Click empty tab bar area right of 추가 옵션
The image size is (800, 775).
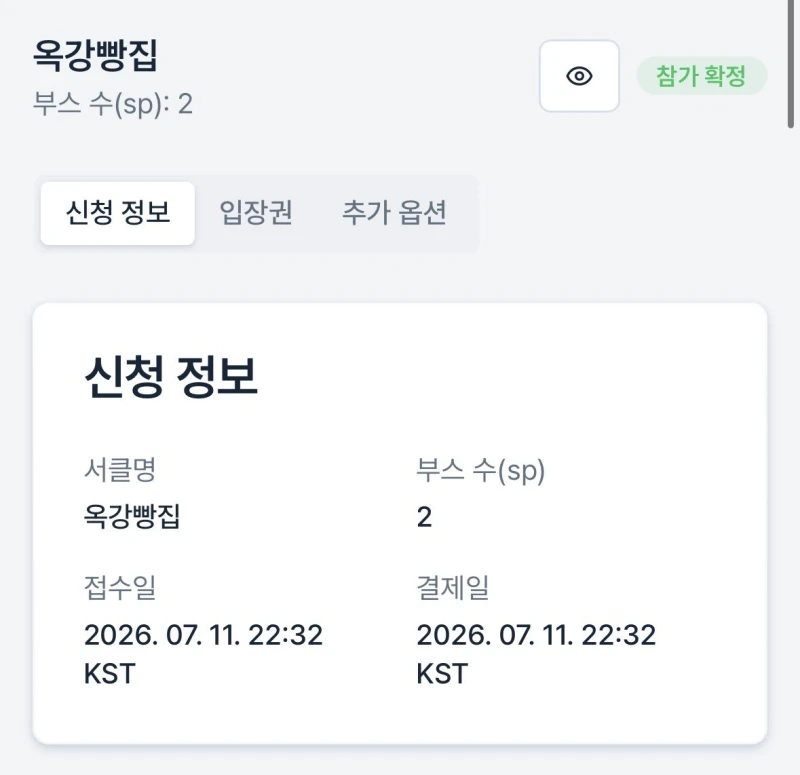(472, 213)
